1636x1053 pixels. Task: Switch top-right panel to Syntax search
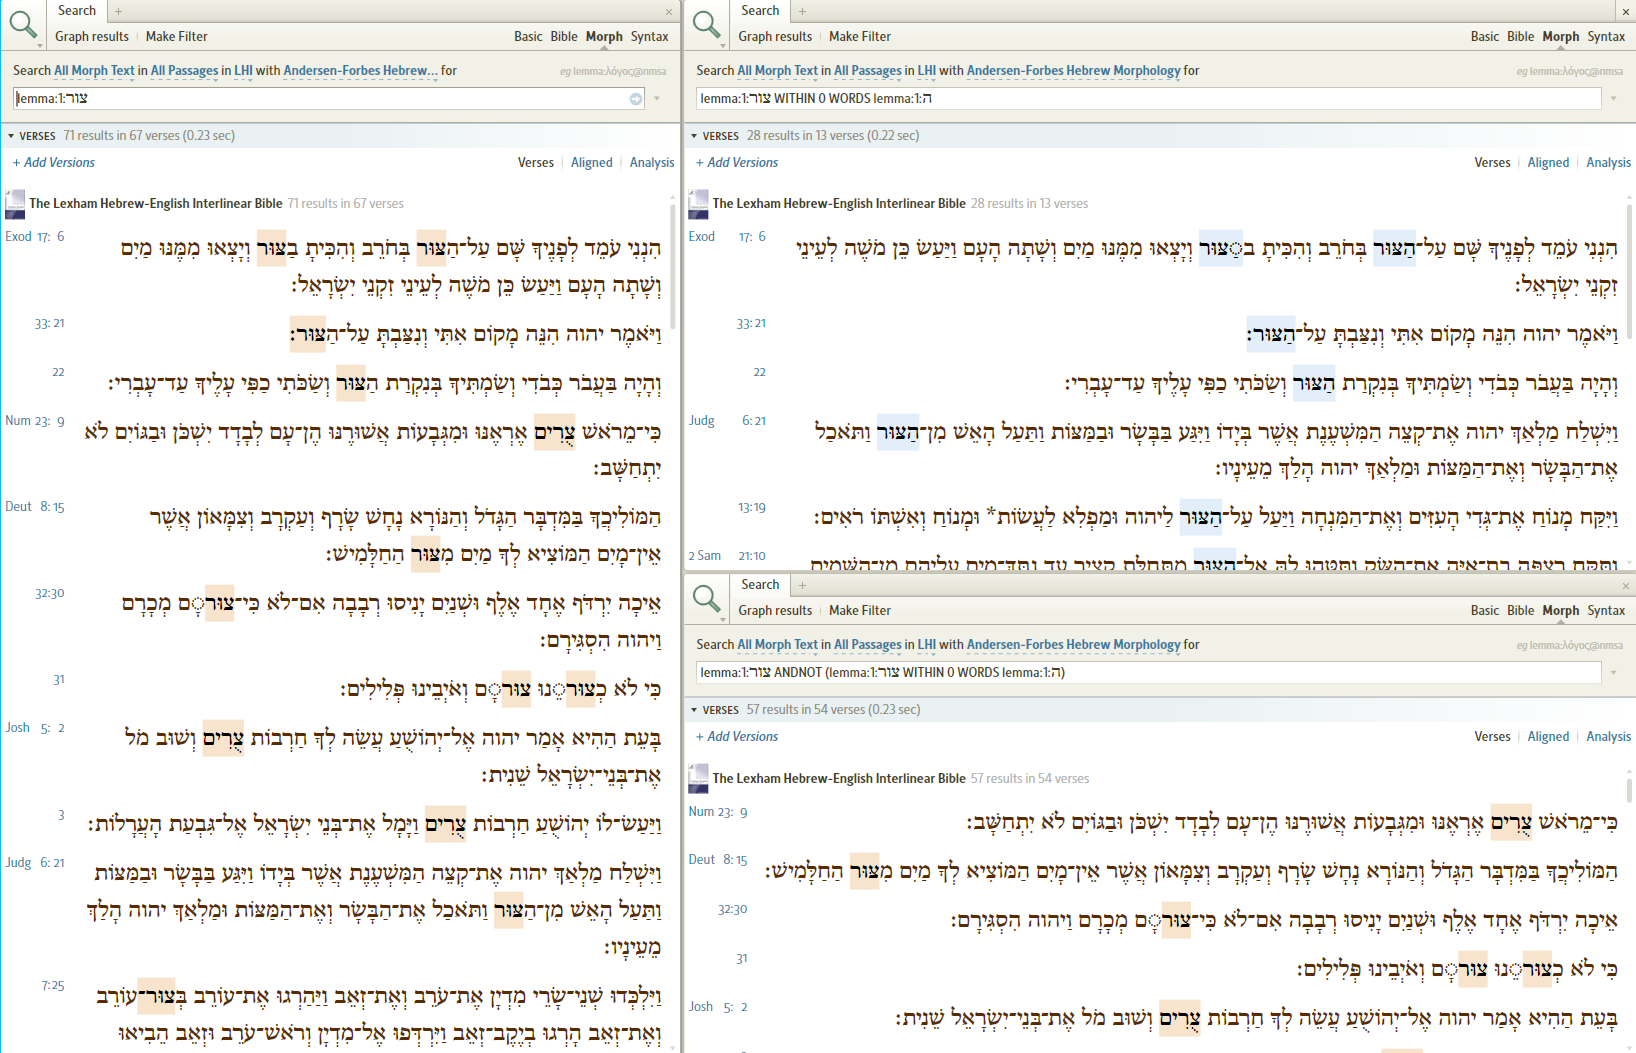[x=1606, y=36]
